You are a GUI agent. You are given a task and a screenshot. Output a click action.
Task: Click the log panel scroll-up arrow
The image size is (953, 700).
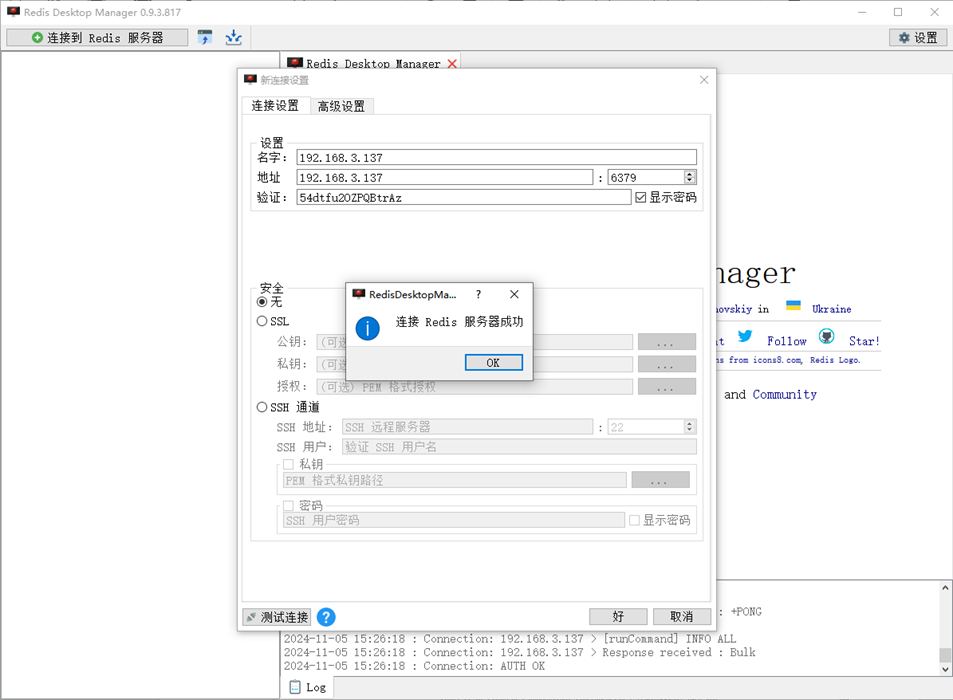pos(945,588)
